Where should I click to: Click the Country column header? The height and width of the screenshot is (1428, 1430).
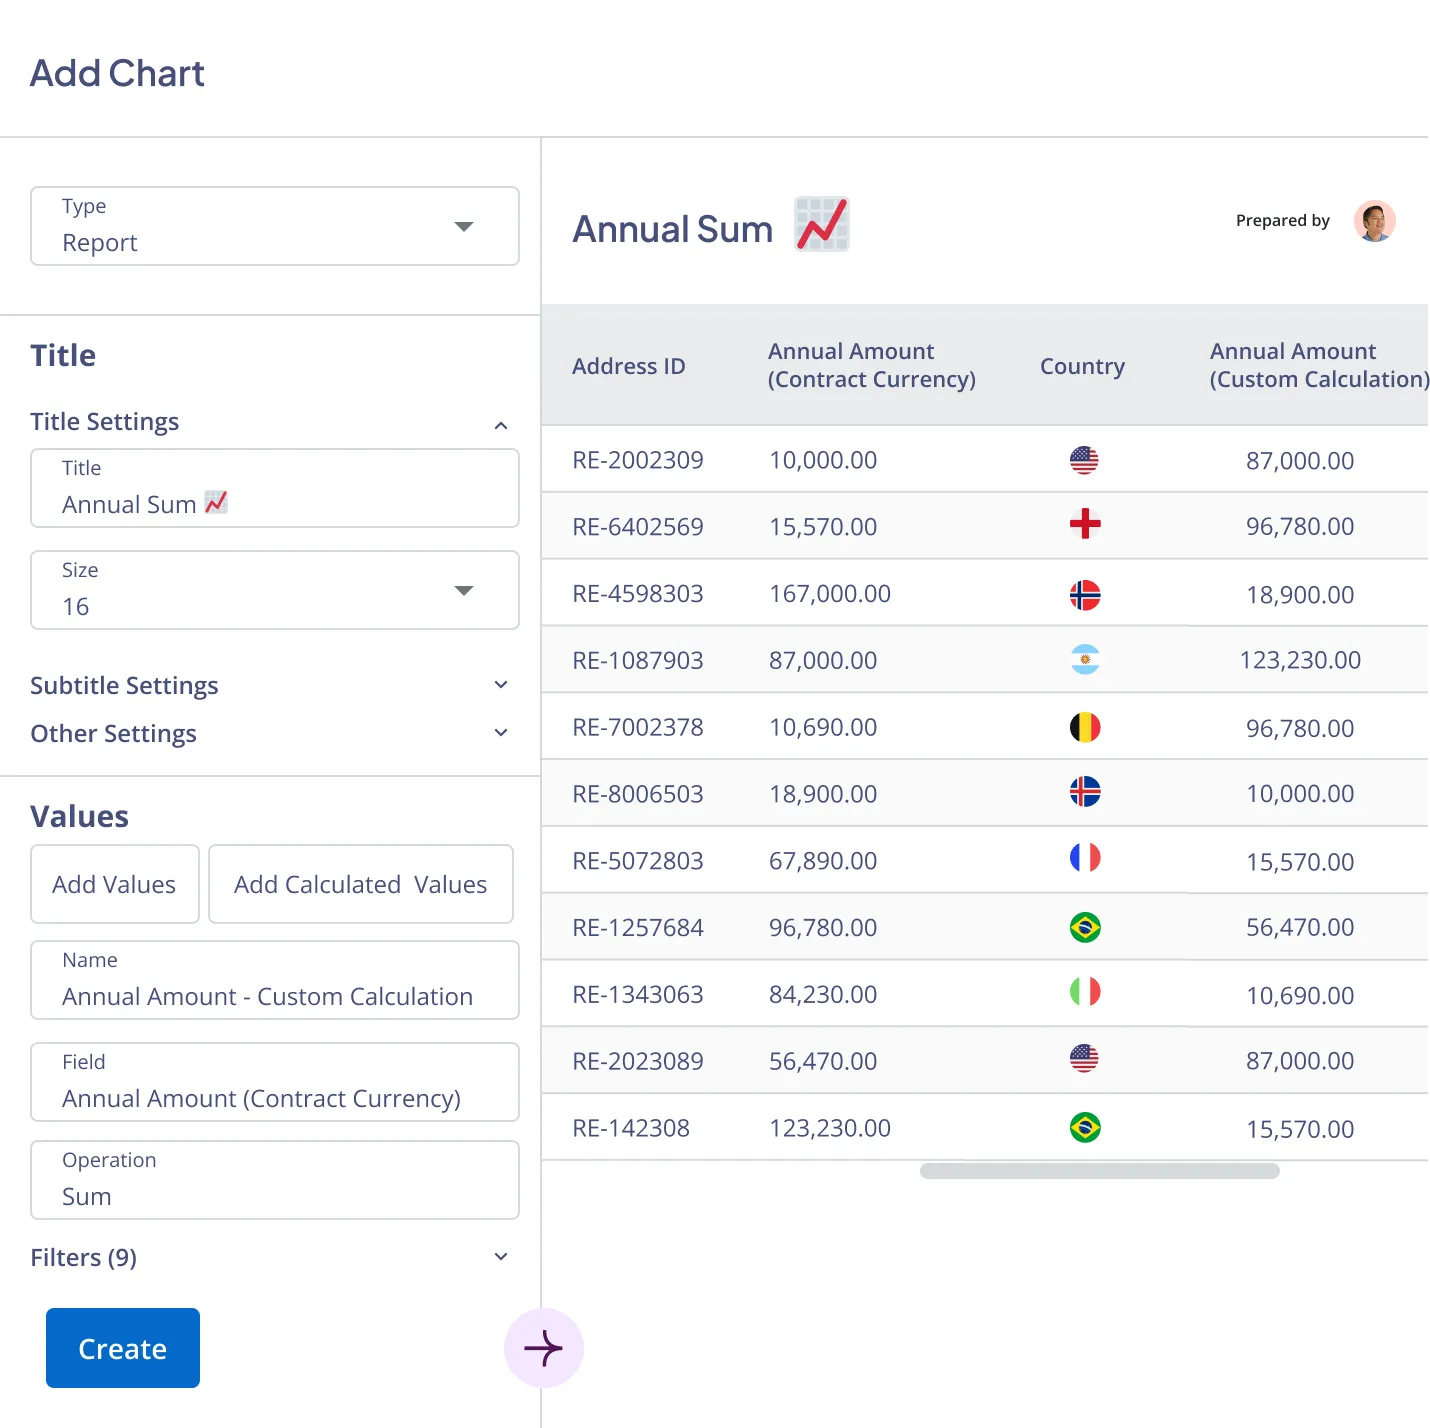(1082, 366)
